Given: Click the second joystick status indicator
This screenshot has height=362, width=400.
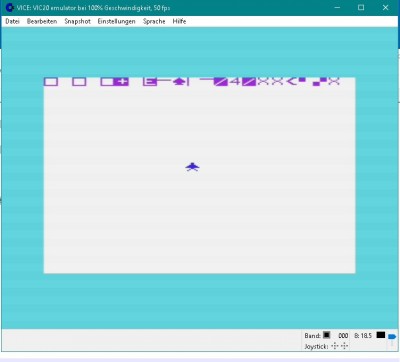Looking at the screenshot, I should pos(345,346).
